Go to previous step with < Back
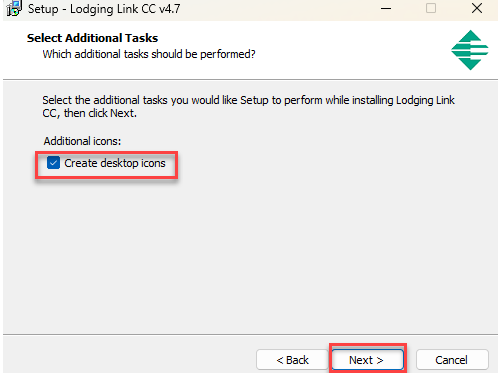Image resolution: width=501 pixels, height=373 pixels. [292, 360]
